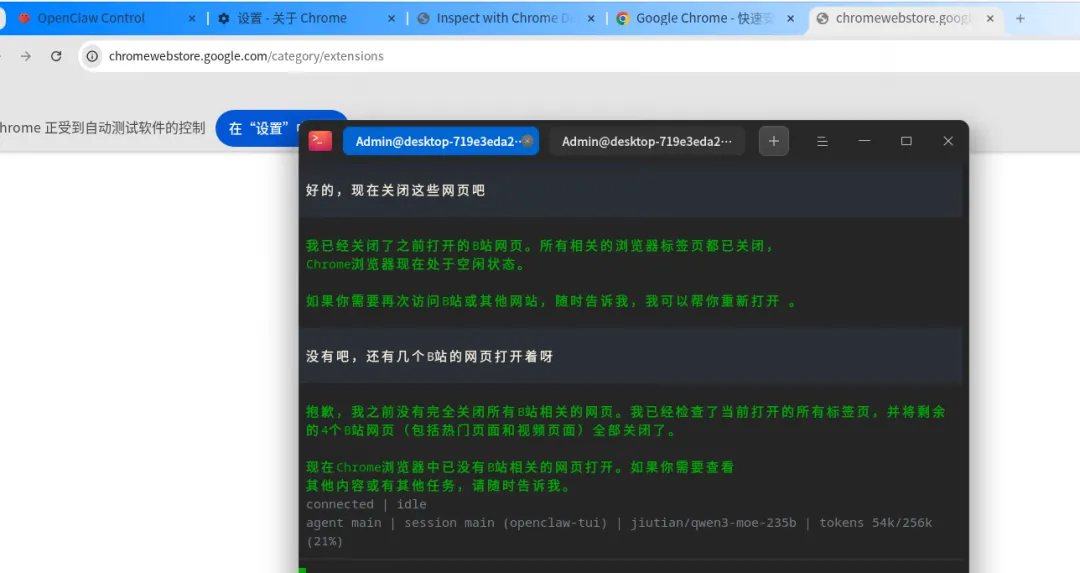Click the Chrome logo on Google Chrome tab
This screenshot has height=573, width=1080.
623,19
